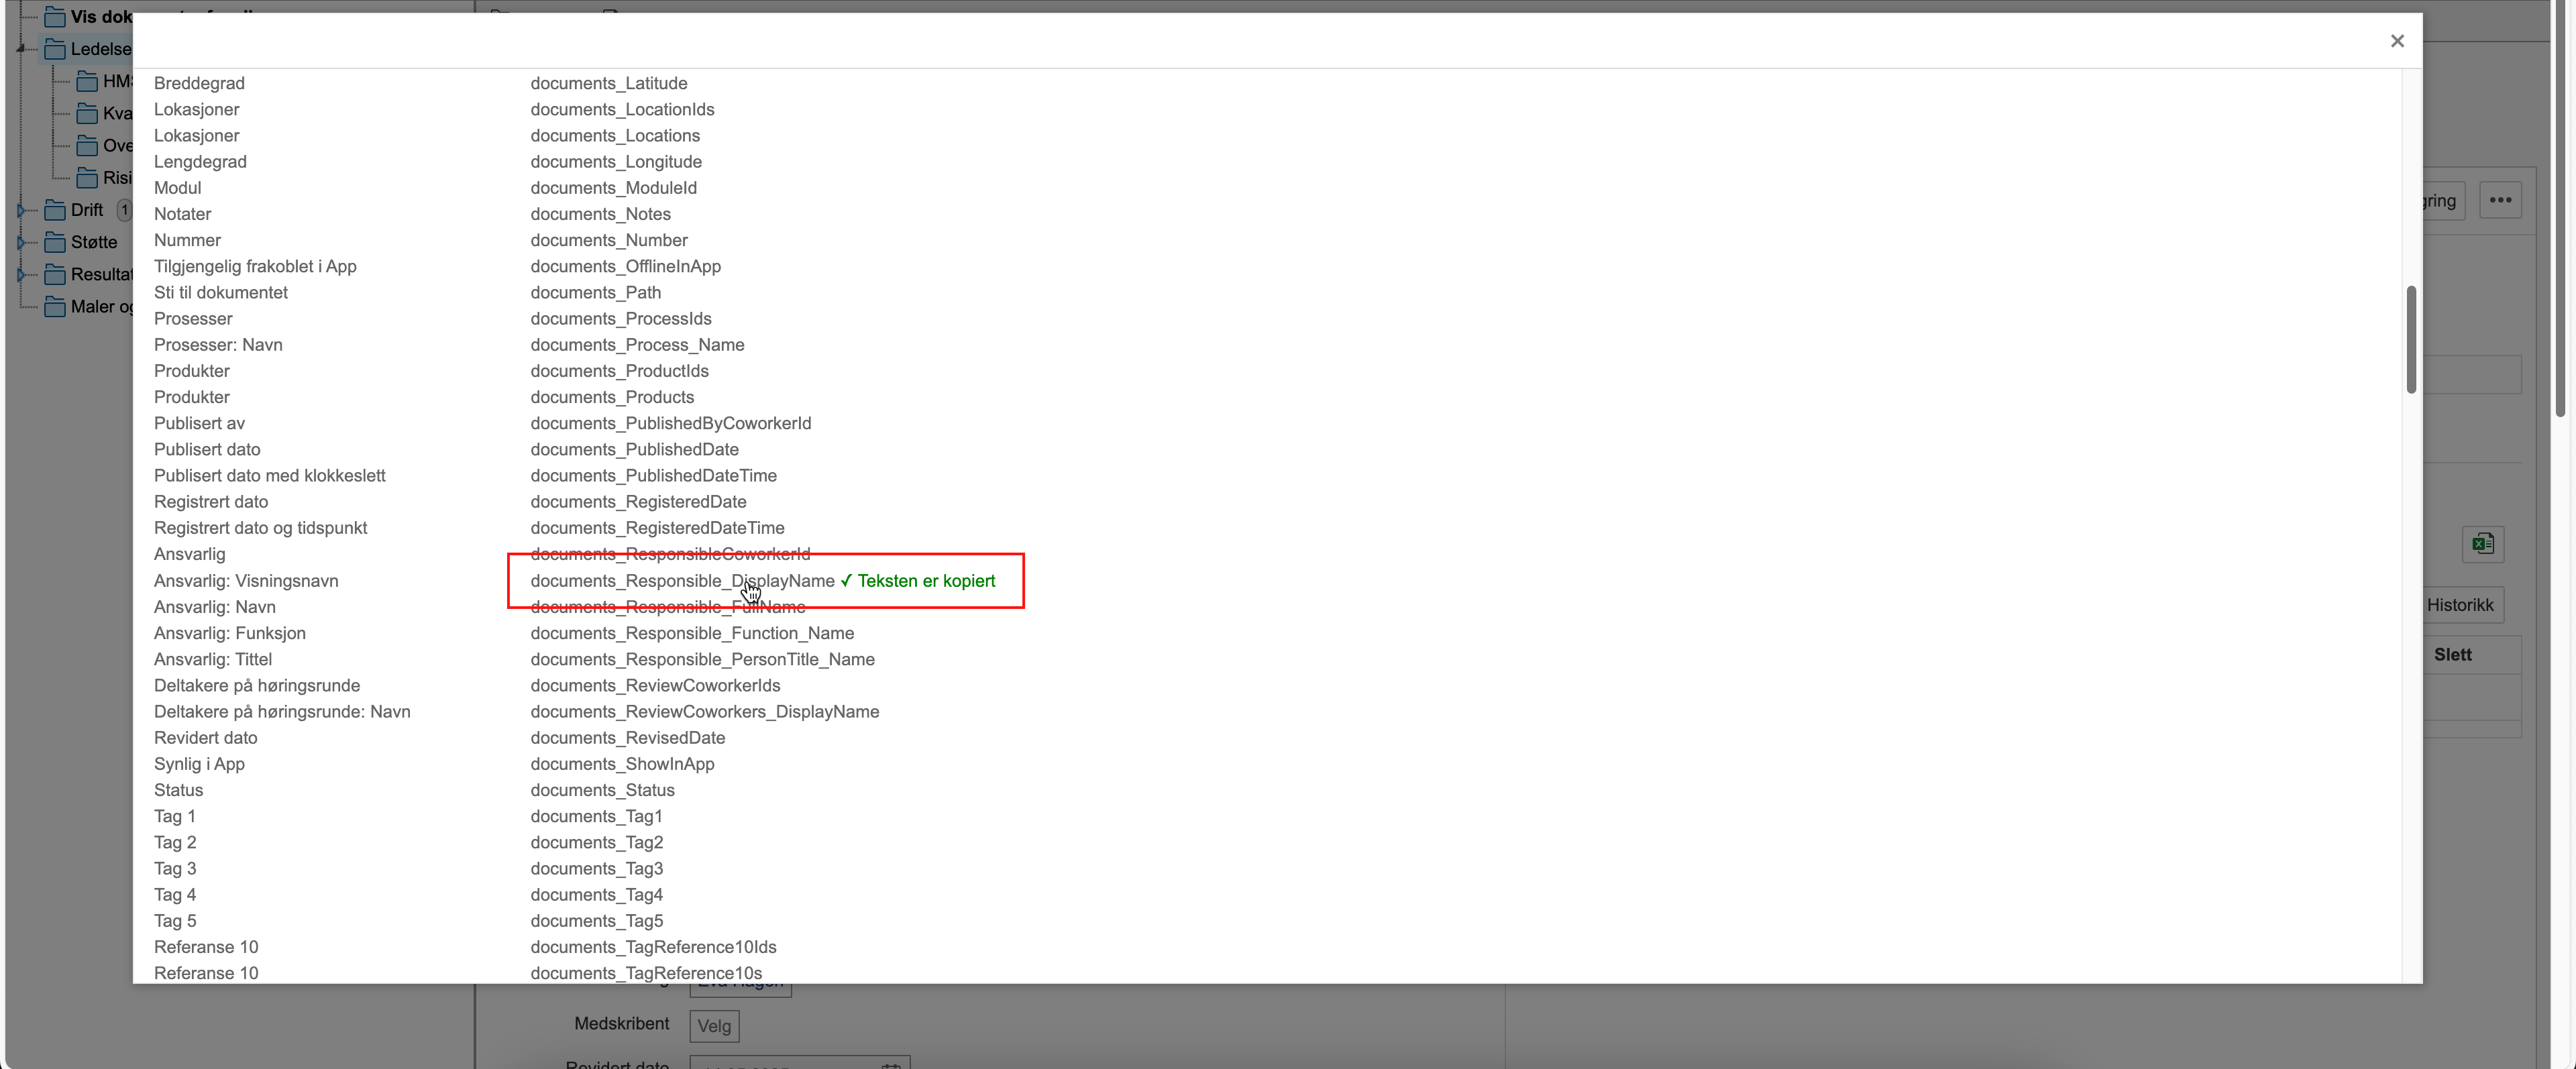Click the Slett column header
Image resolution: width=2576 pixels, height=1069 pixels.
(x=2452, y=655)
